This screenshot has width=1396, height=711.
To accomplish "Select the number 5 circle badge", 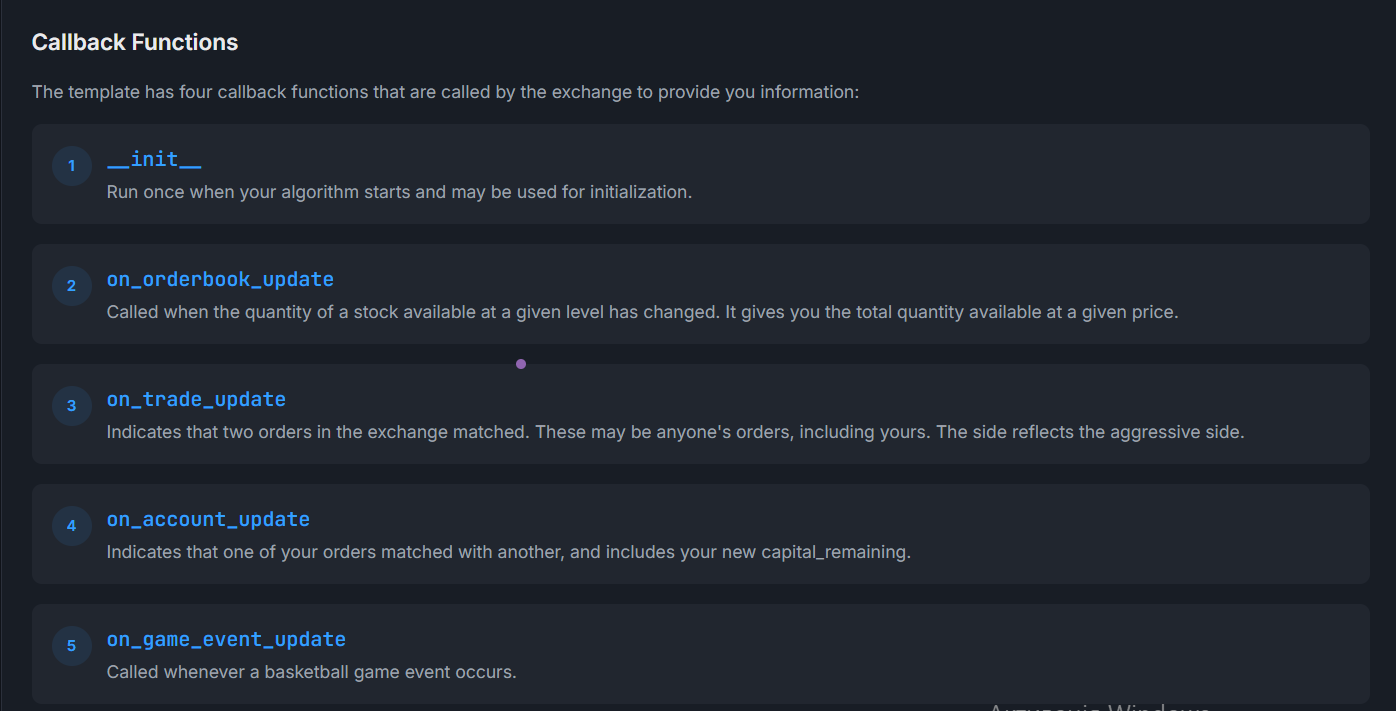I will 71,646.
